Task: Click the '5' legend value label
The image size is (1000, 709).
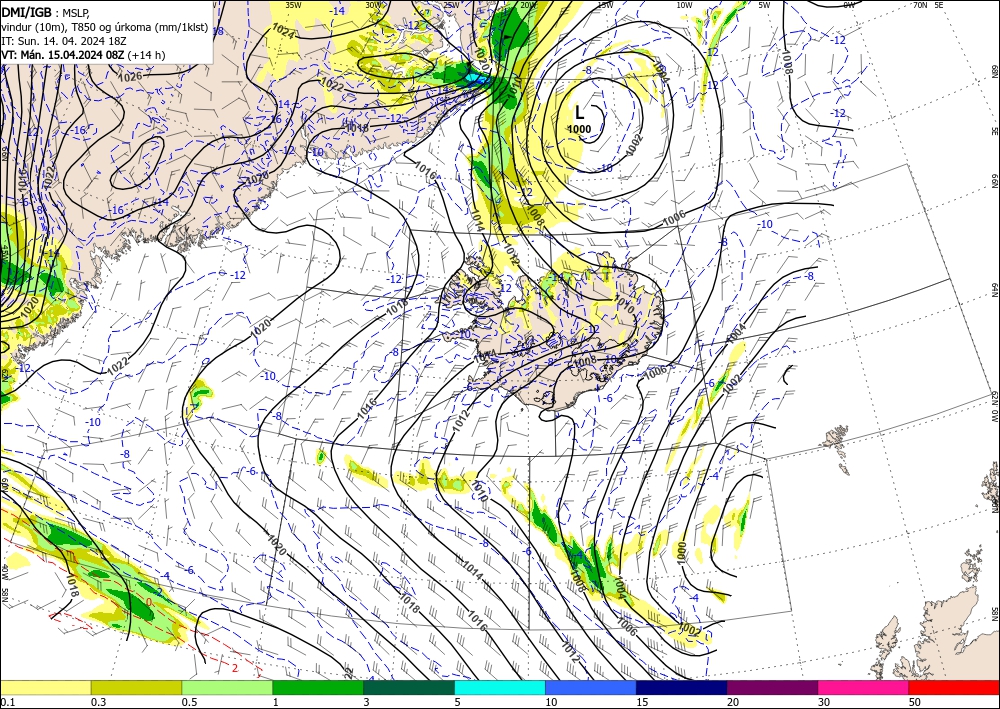Action: tap(458, 702)
